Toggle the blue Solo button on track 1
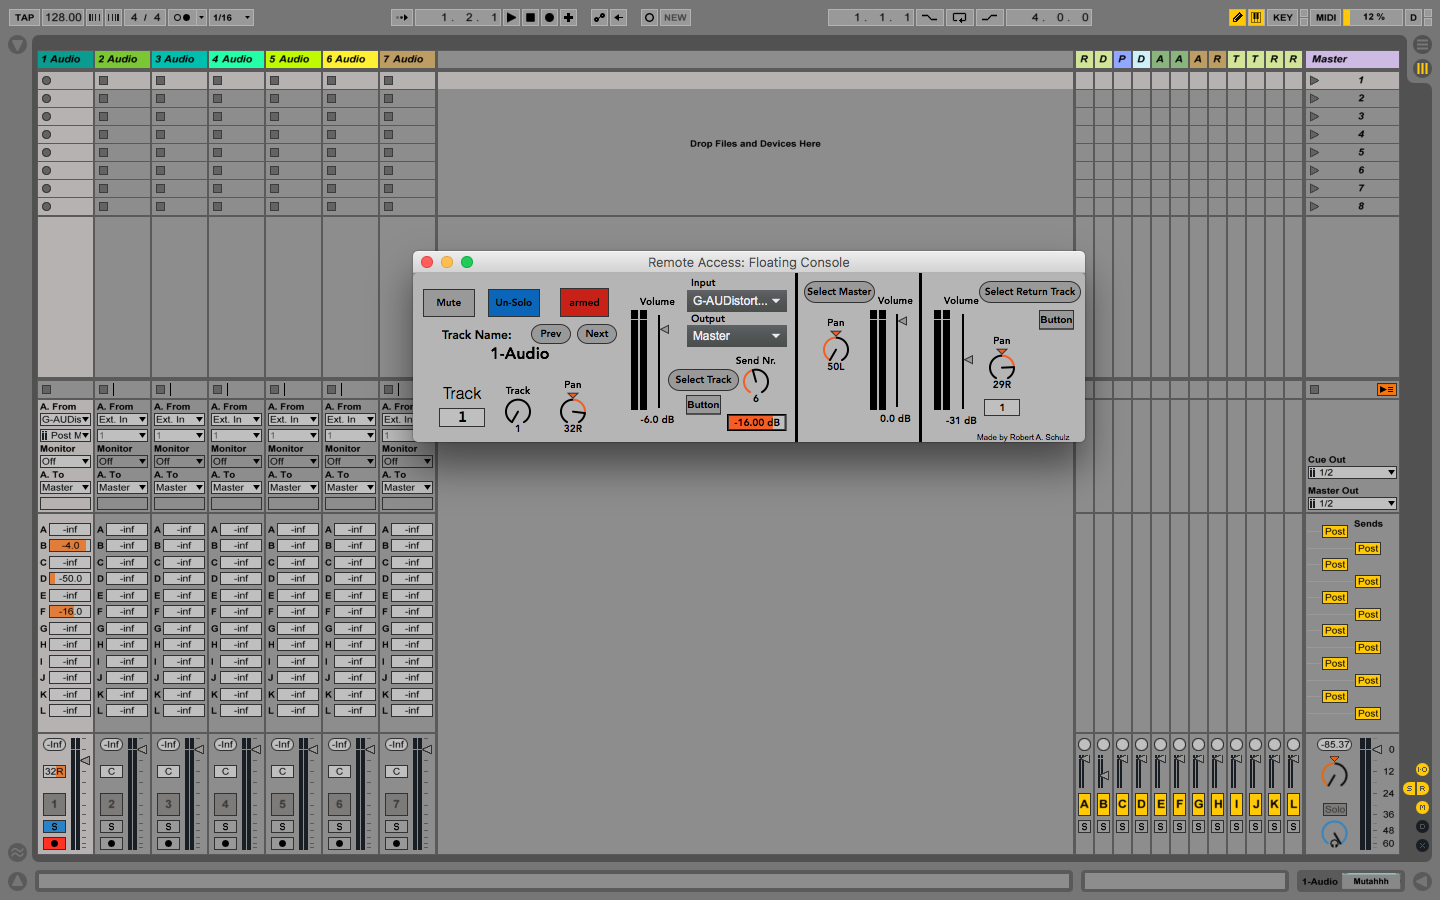1440x900 pixels. coord(54,827)
